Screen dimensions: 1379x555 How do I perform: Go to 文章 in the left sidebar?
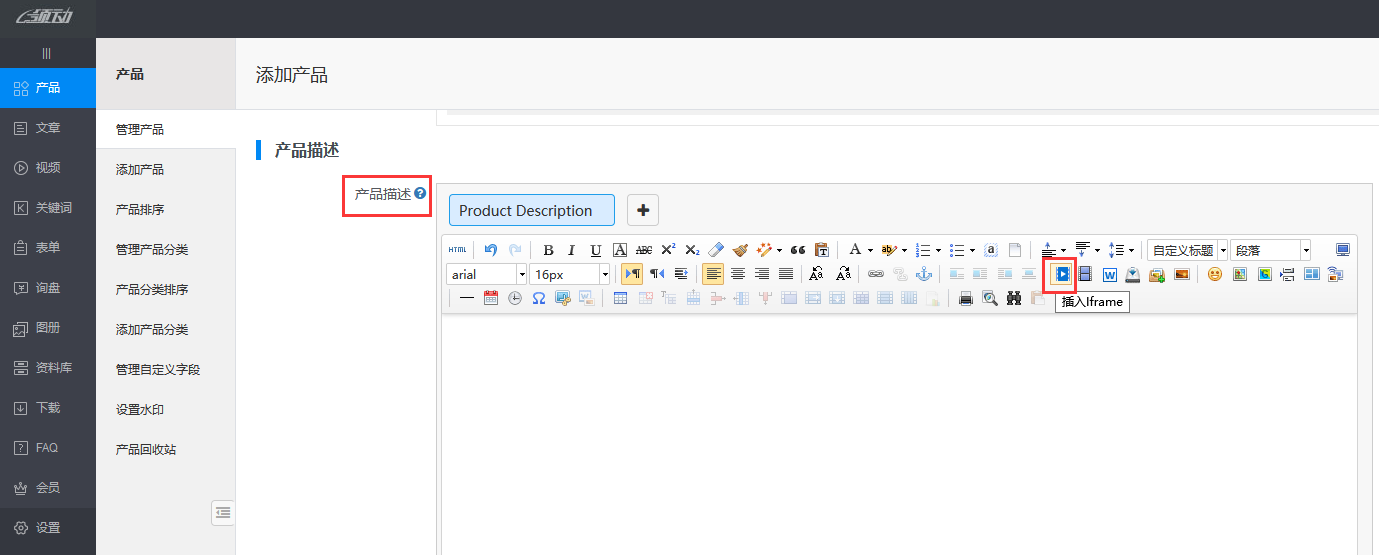pyautogui.click(x=47, y=128)
